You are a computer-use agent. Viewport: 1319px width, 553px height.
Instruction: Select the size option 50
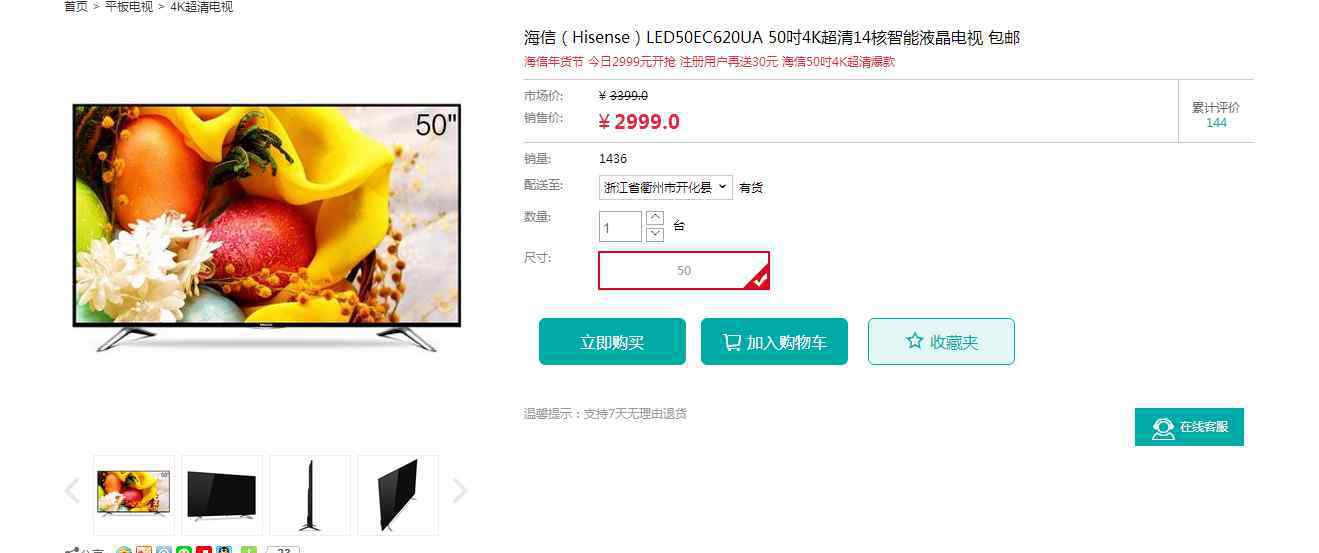(x=684, y=270)
